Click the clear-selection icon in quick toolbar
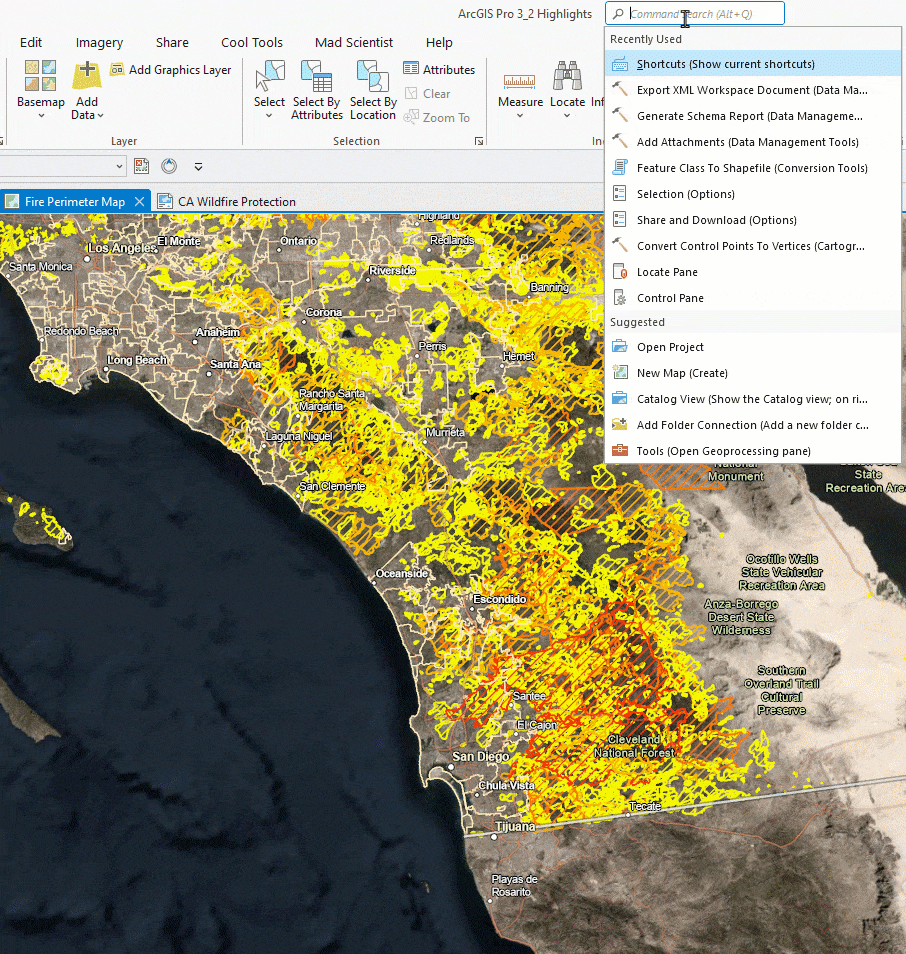This screenshot has height=954, width=906. tap(141, 165)
